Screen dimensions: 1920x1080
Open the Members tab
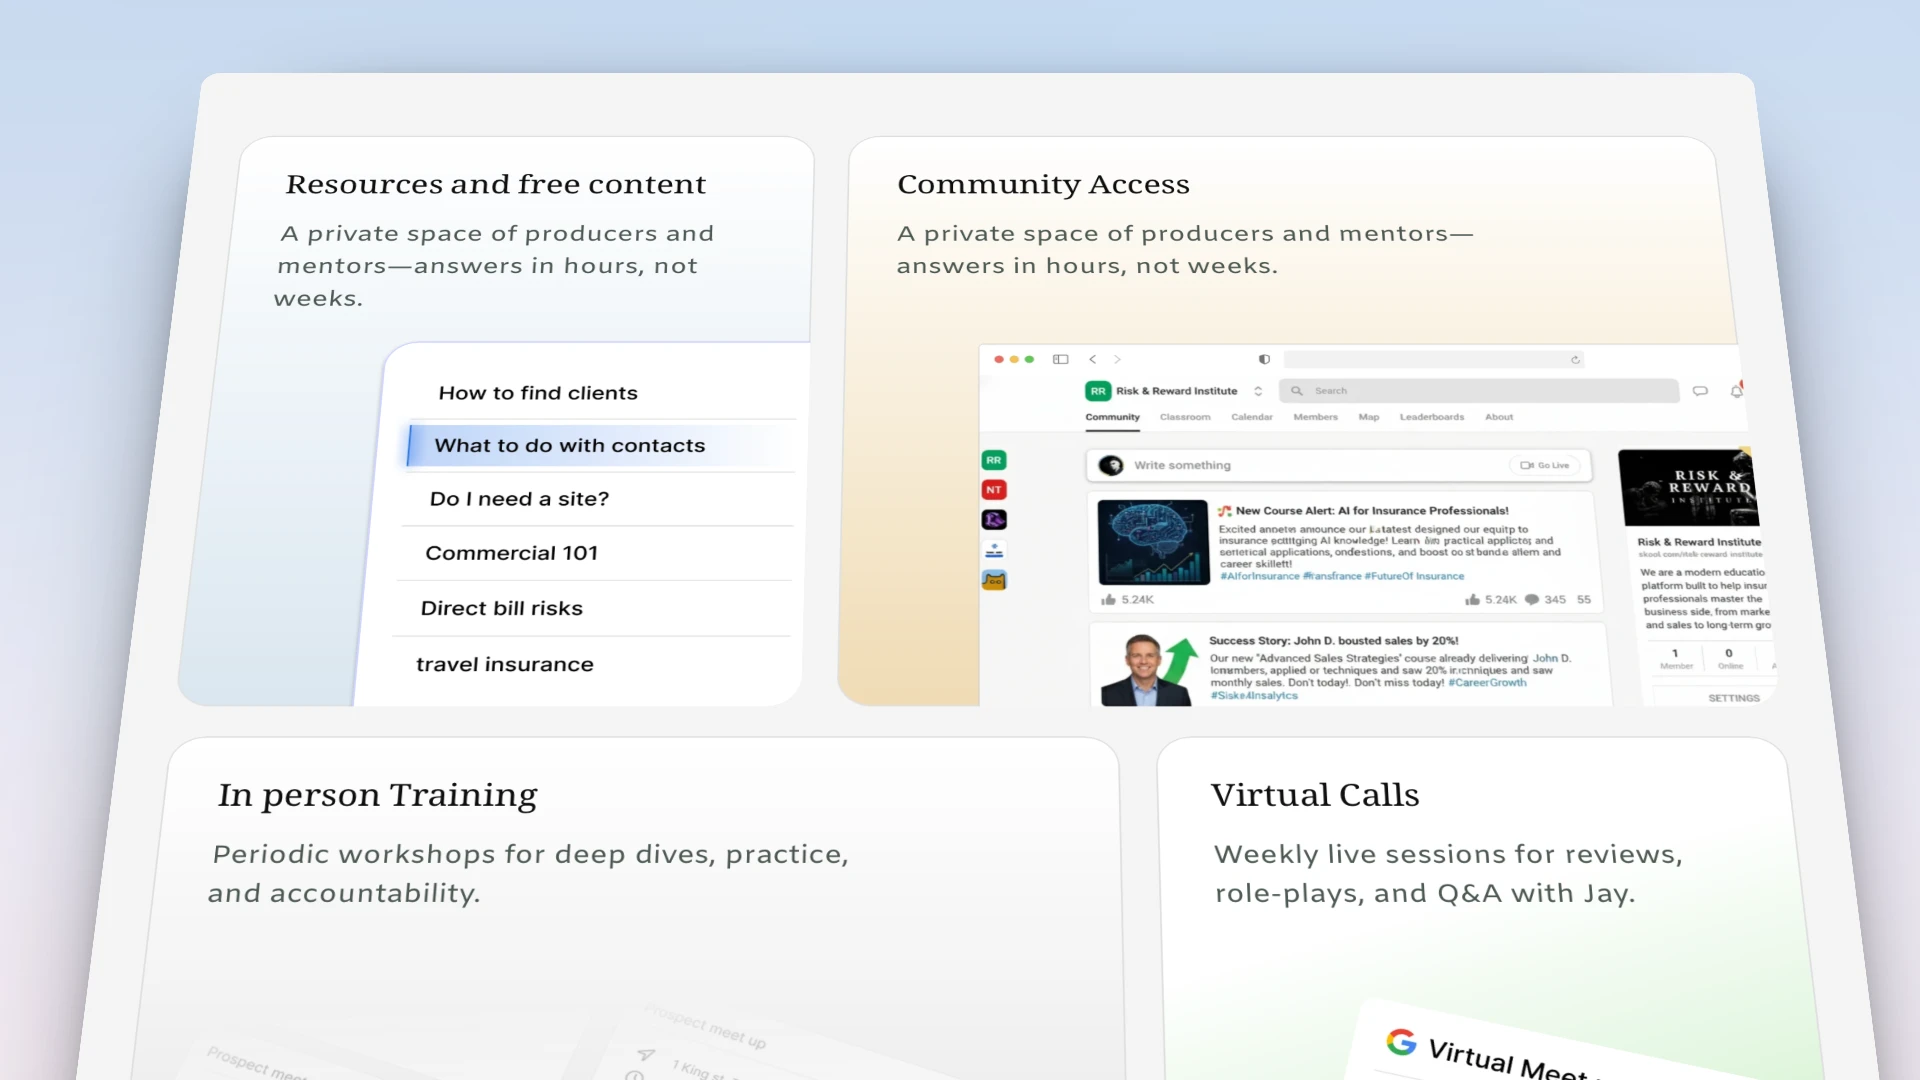coord(1315,417)
